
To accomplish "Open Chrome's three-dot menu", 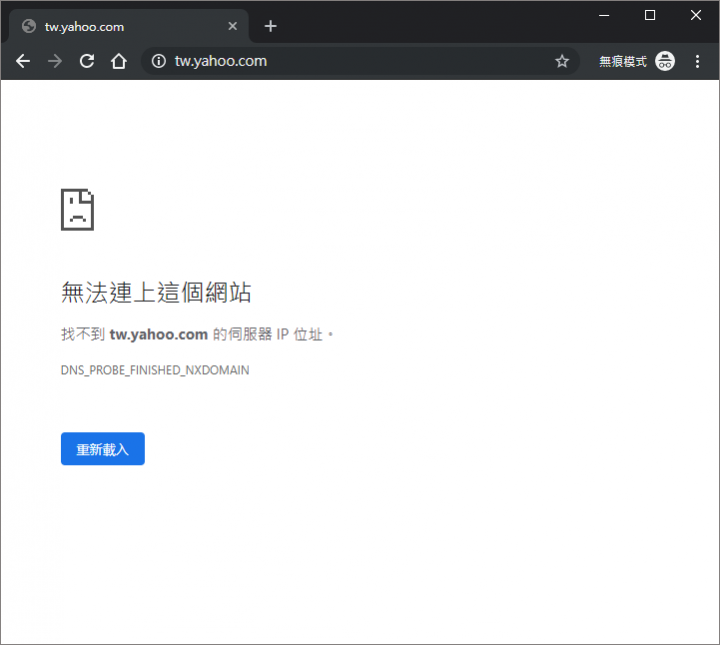I will click(x=697, y=61).
